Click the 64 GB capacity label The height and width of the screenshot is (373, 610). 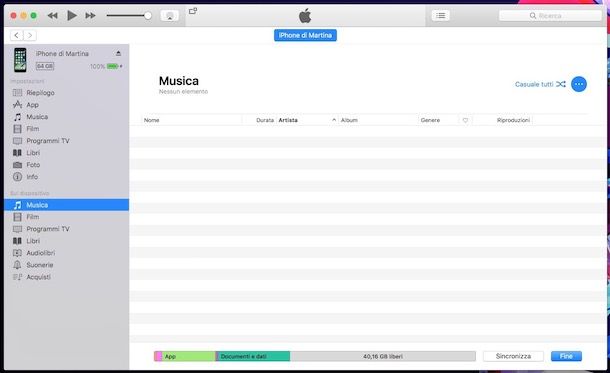click(x=45, y=66)
